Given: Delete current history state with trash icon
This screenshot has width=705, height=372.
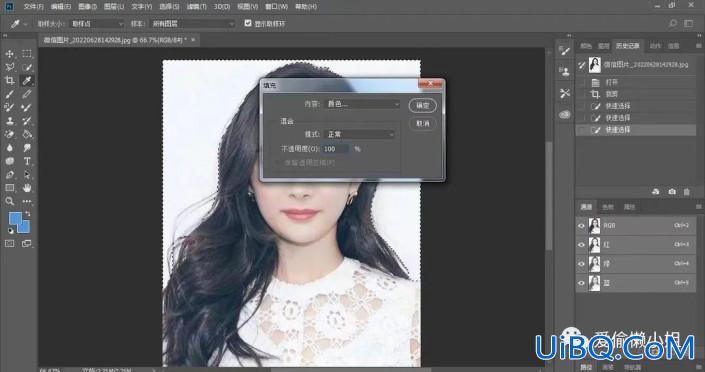Looking at the screenshot, I should (x=687, y=192).
